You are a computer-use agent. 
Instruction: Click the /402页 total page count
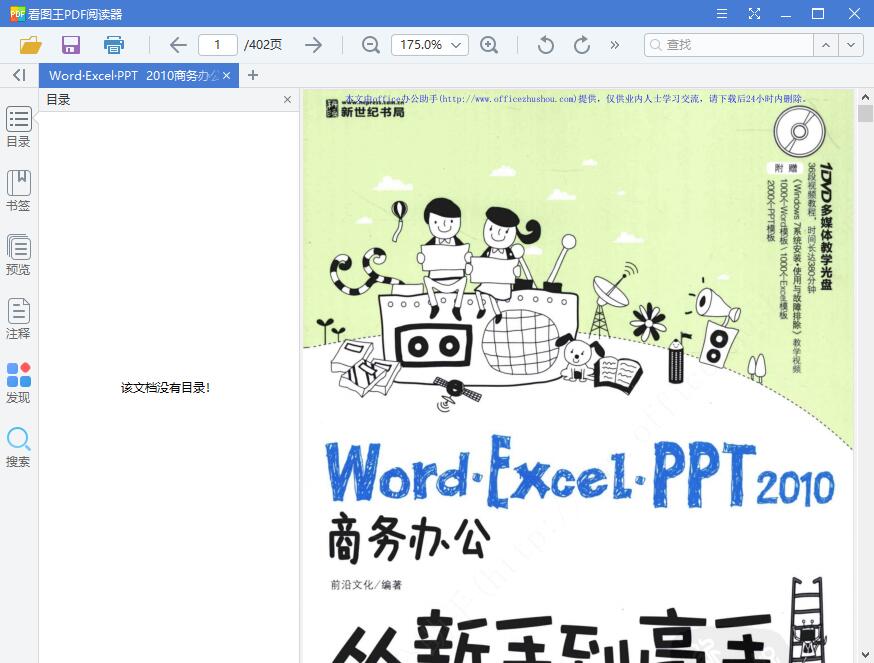263,45
